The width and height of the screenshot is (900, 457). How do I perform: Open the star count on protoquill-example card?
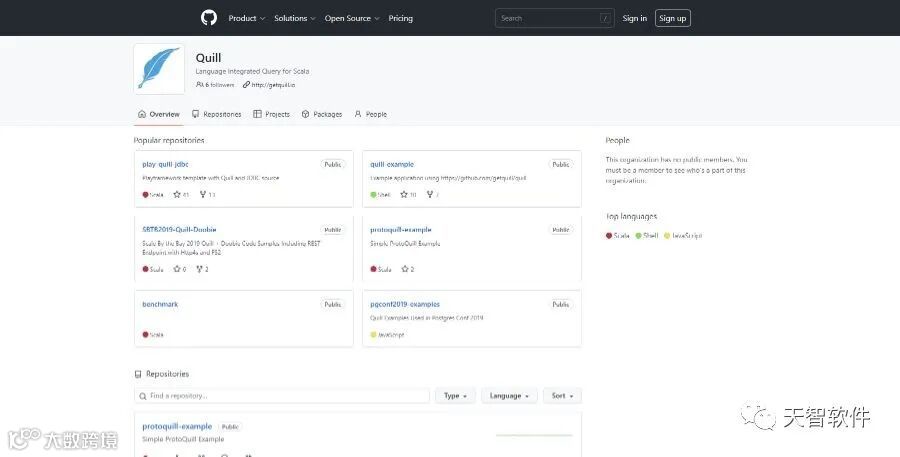point(408,269)
